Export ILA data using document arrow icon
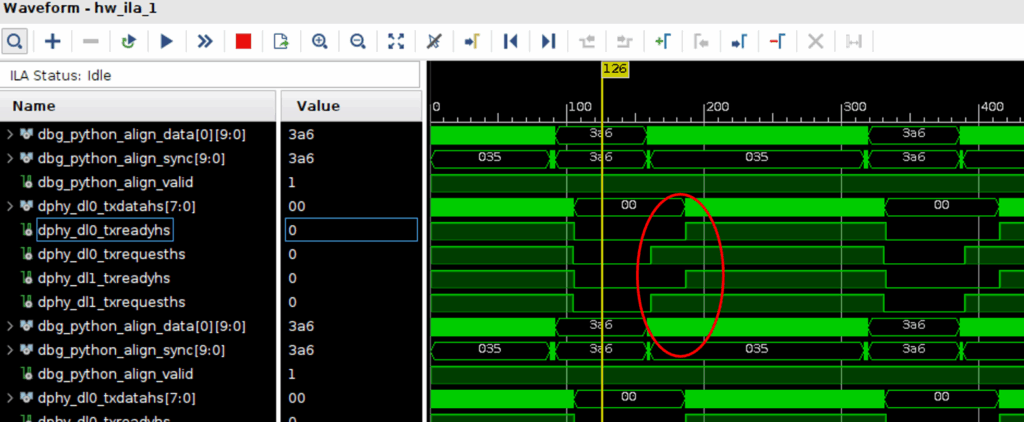Viewport: 1024px width, 422px height. (x=281, y=42)
